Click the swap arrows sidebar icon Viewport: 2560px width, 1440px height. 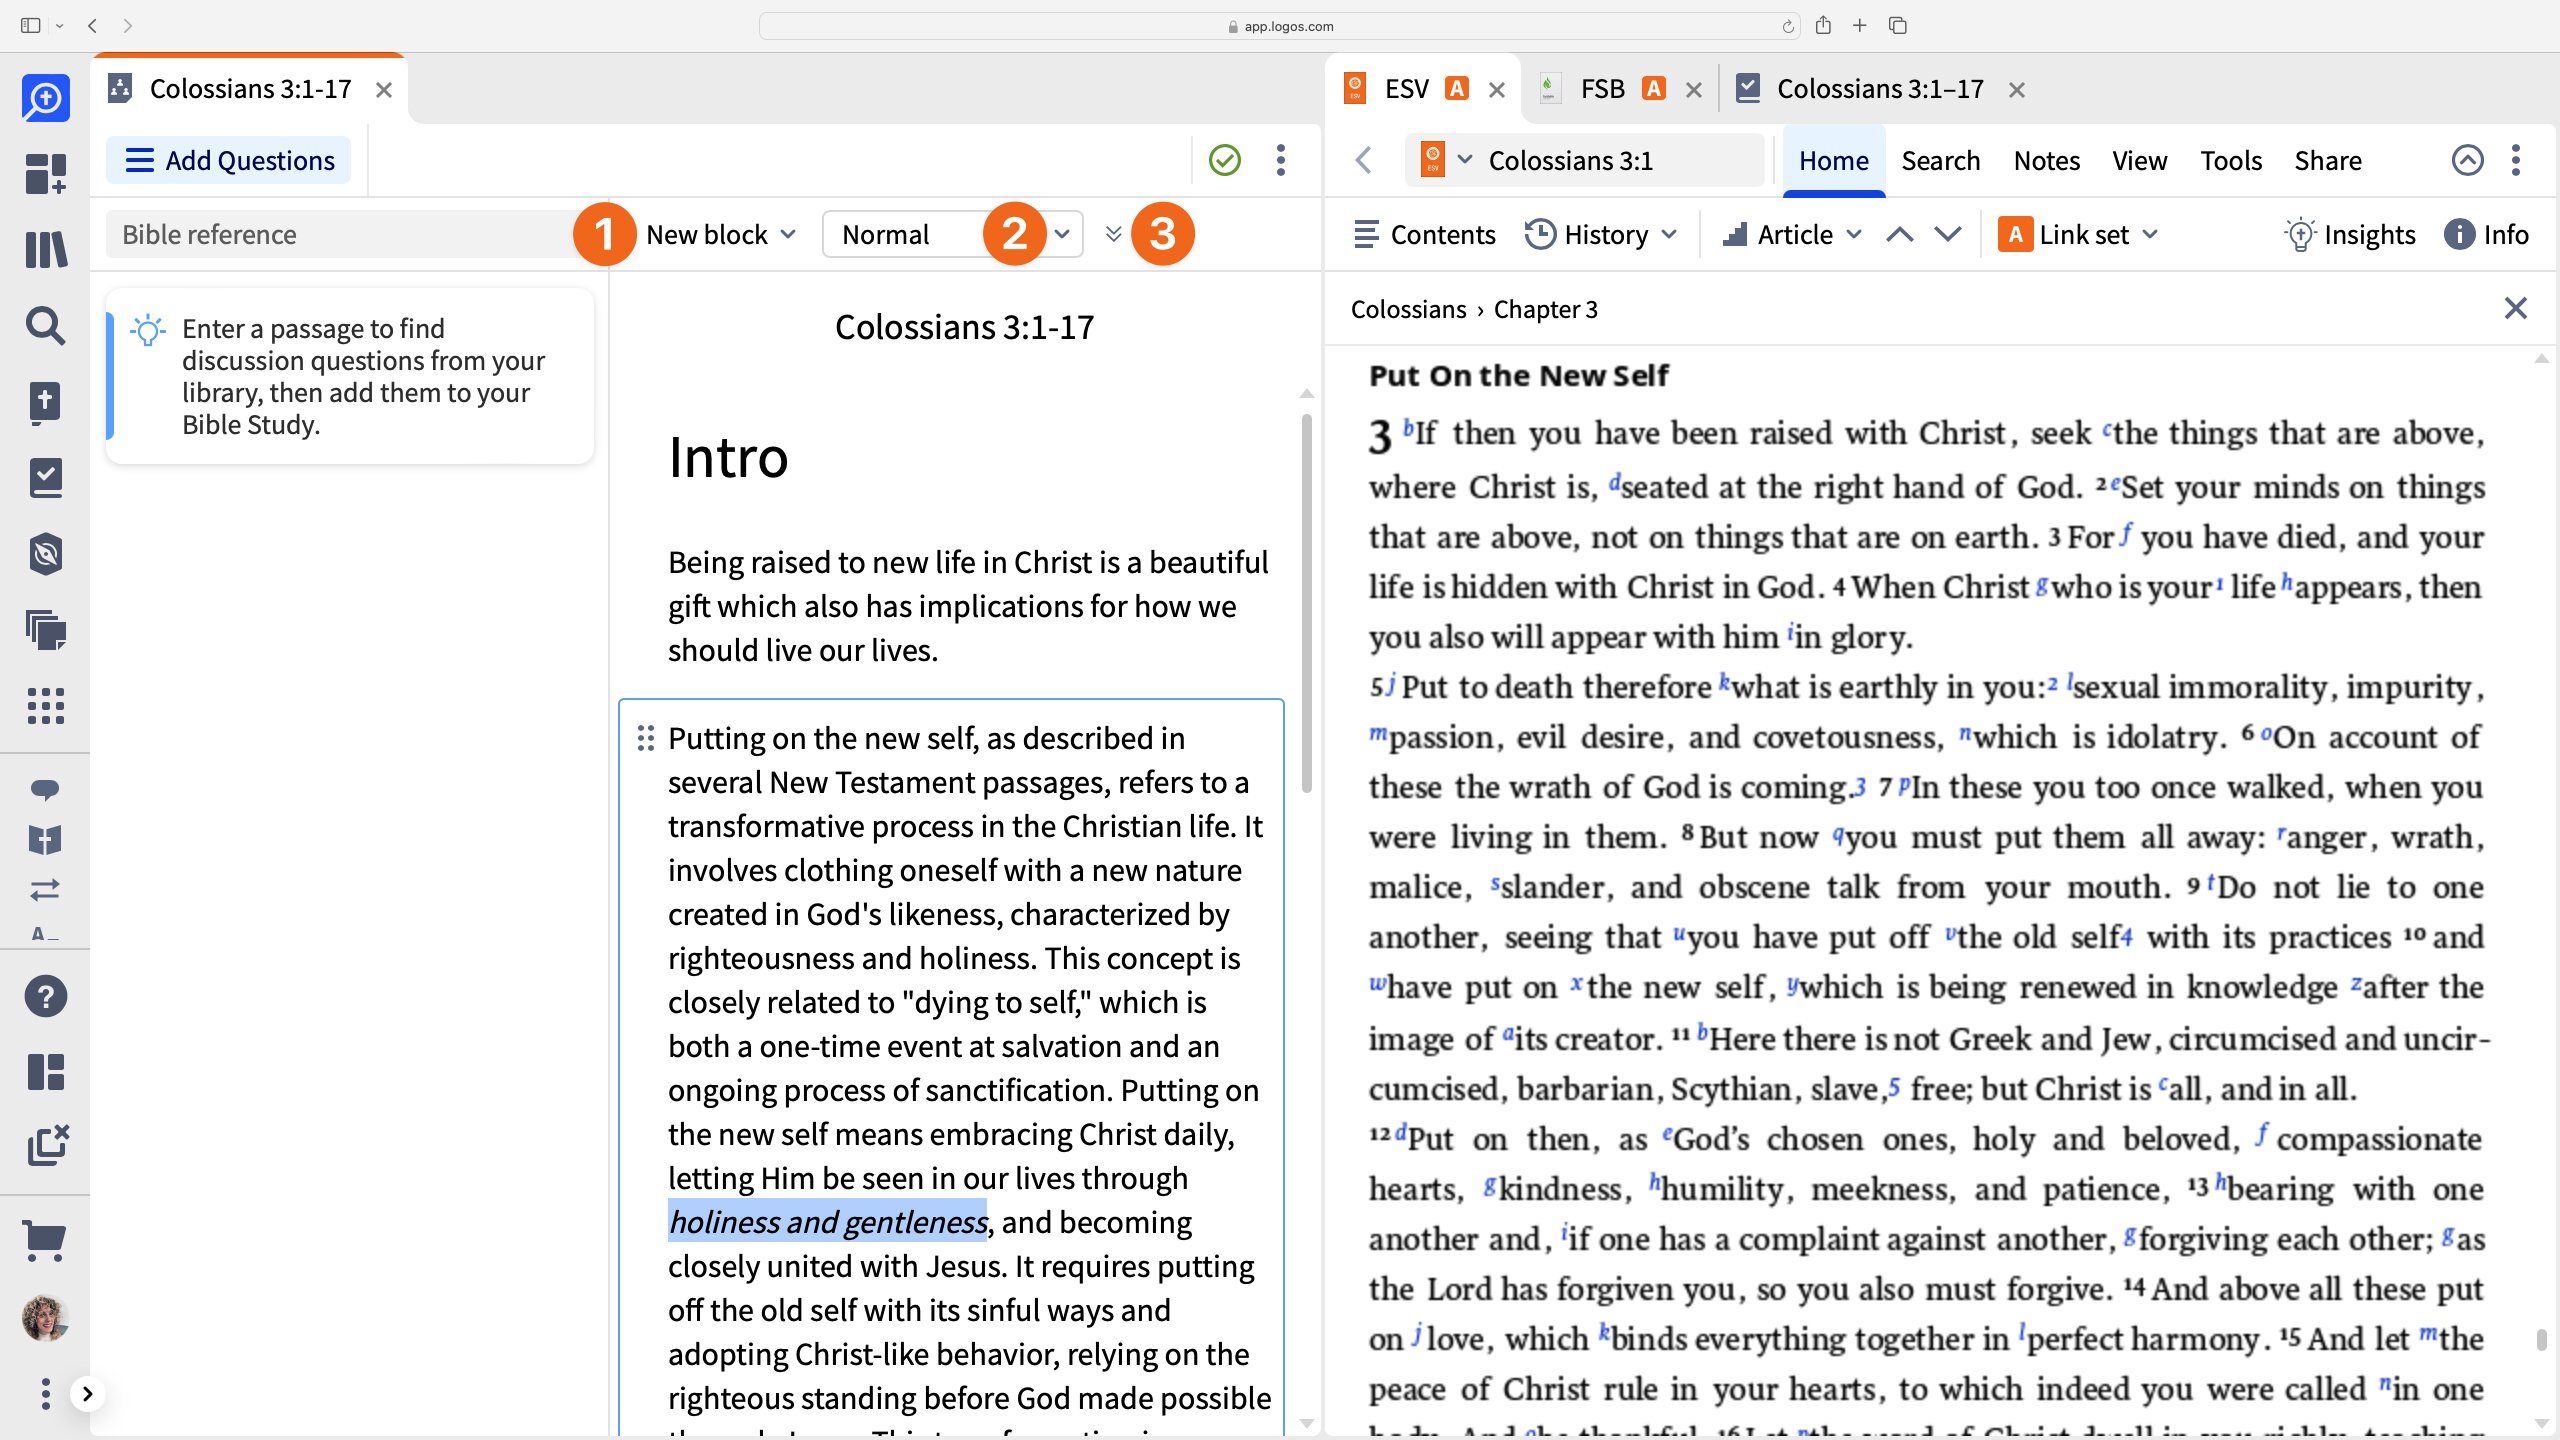[x=45, y=889]
